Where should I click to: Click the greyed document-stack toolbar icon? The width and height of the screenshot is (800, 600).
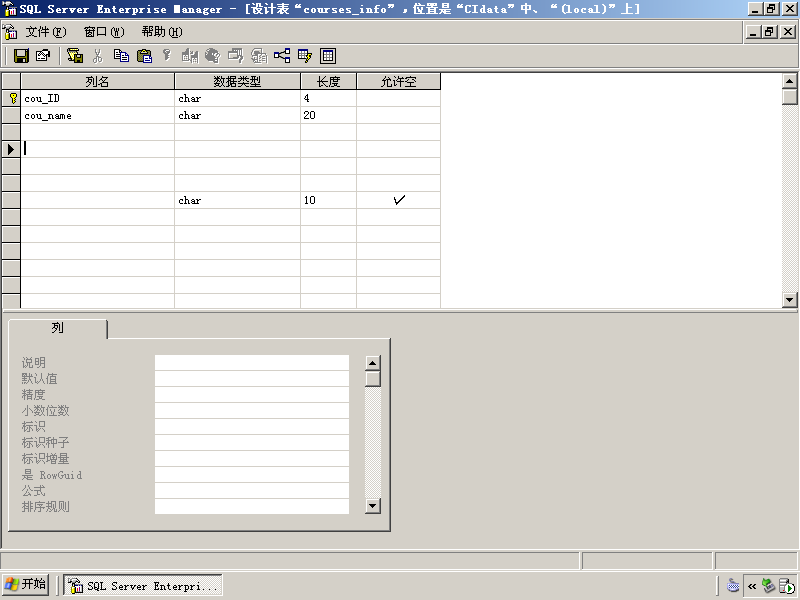point(259,56)
